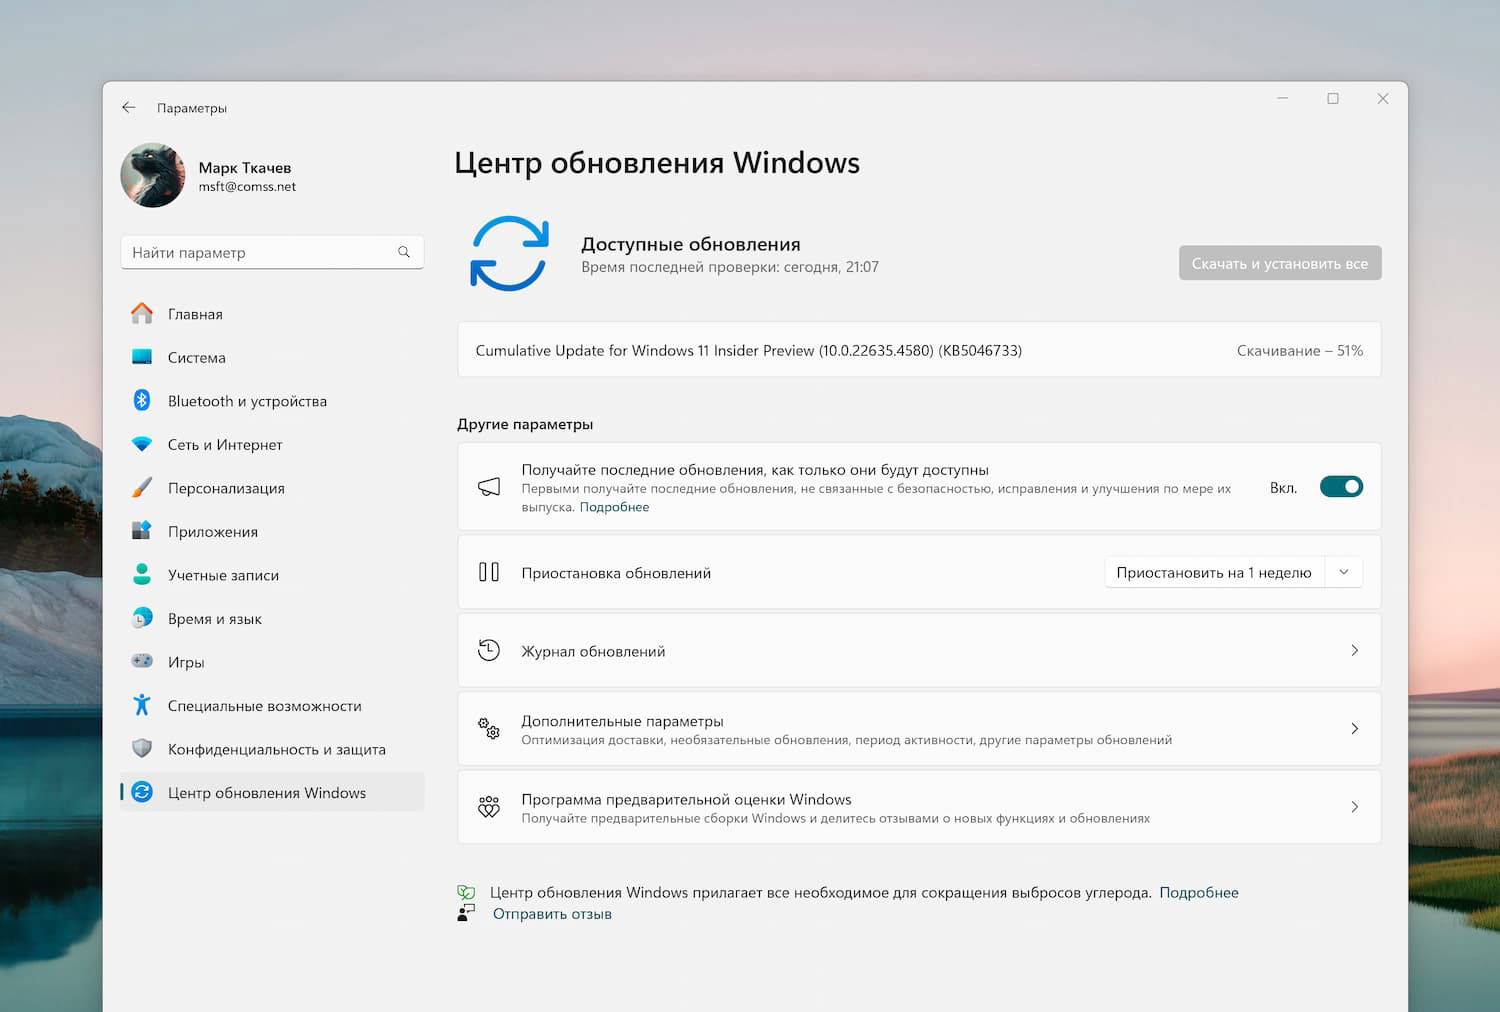Click the large blue update arrows icon
The height and width of the screenshot is (1012, 1500).
tap(509, 254)
